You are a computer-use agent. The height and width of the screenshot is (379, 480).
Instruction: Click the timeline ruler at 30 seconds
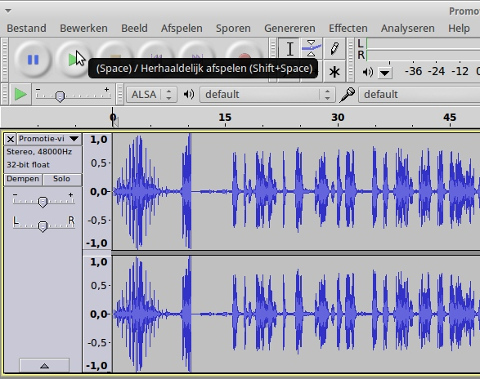point(338,118)
